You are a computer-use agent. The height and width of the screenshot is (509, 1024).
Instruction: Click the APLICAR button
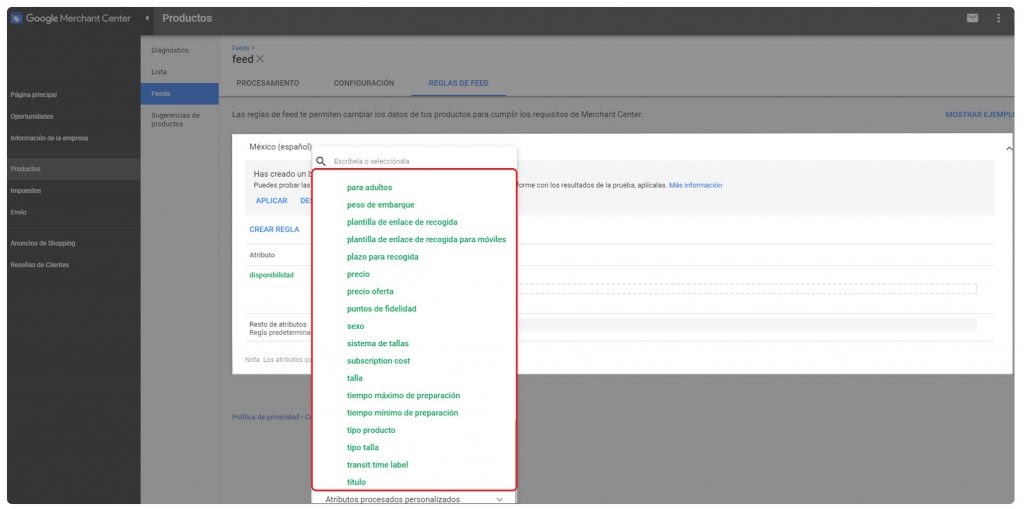pyautogui.click(x=272, y=201)
